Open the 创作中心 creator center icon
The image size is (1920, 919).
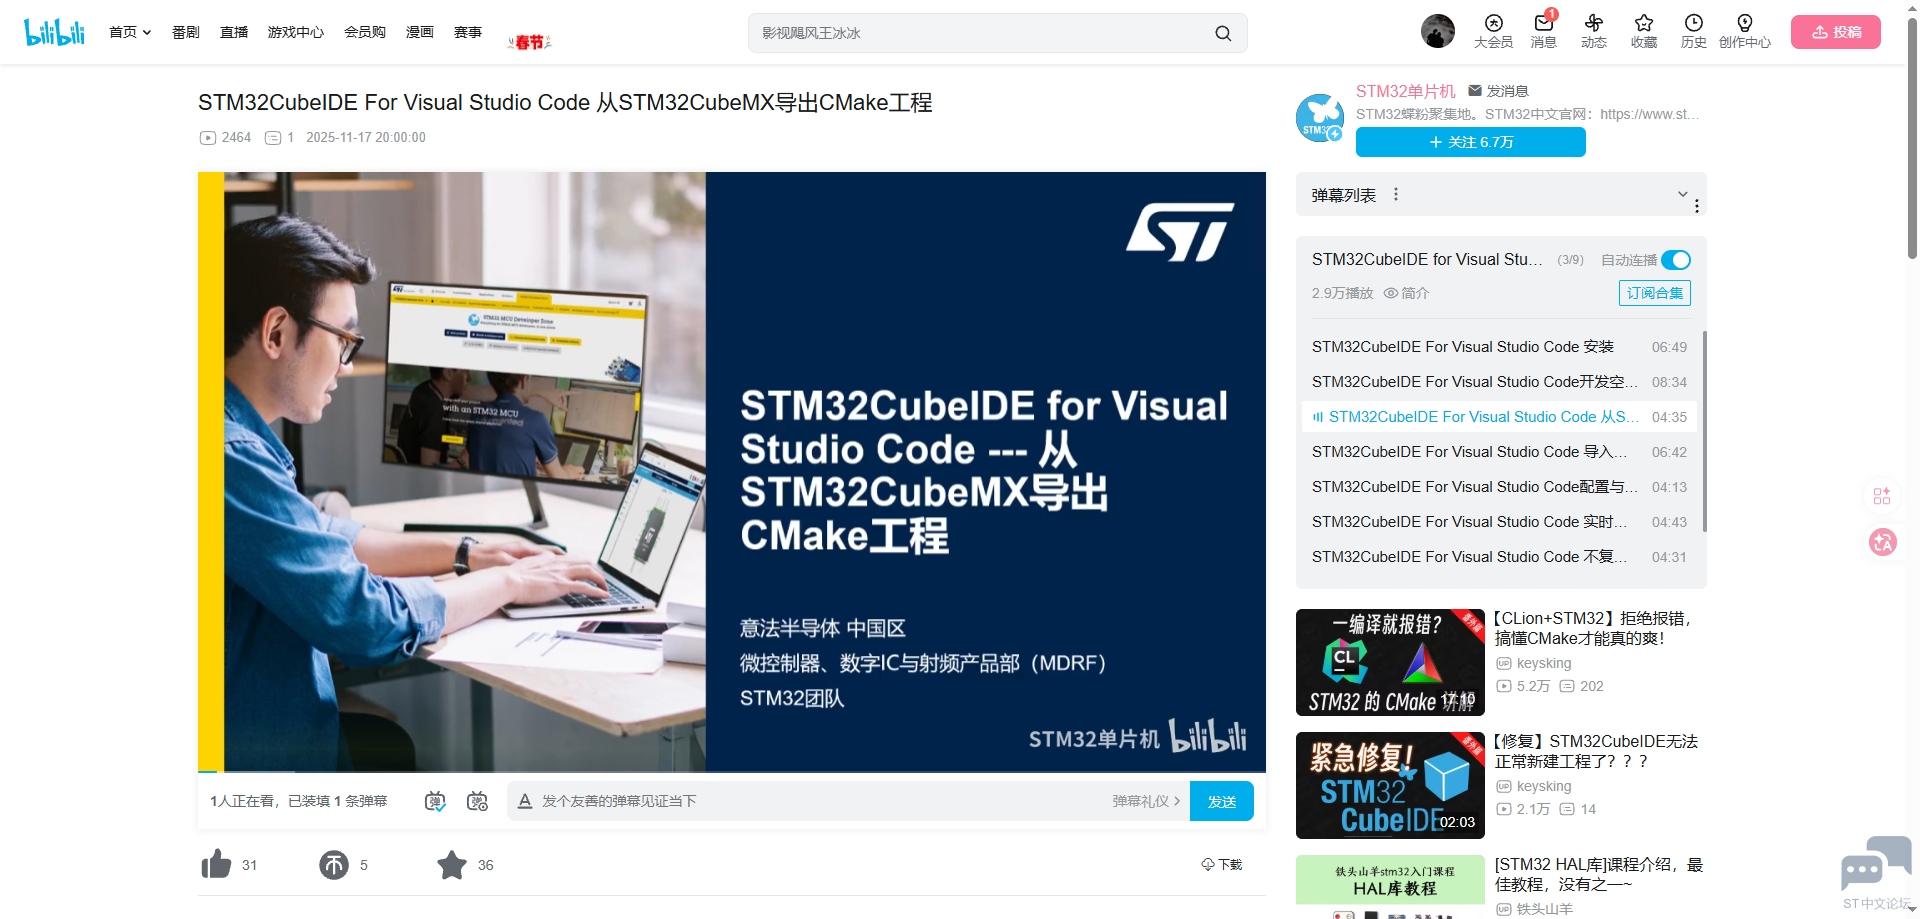[x=1744, y=31]
